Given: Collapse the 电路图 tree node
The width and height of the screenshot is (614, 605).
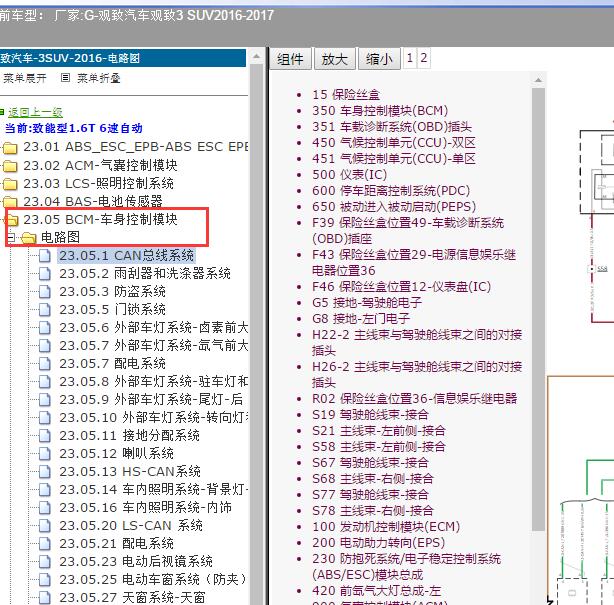Looking at the screenshot, I should (x=11, y=237).
